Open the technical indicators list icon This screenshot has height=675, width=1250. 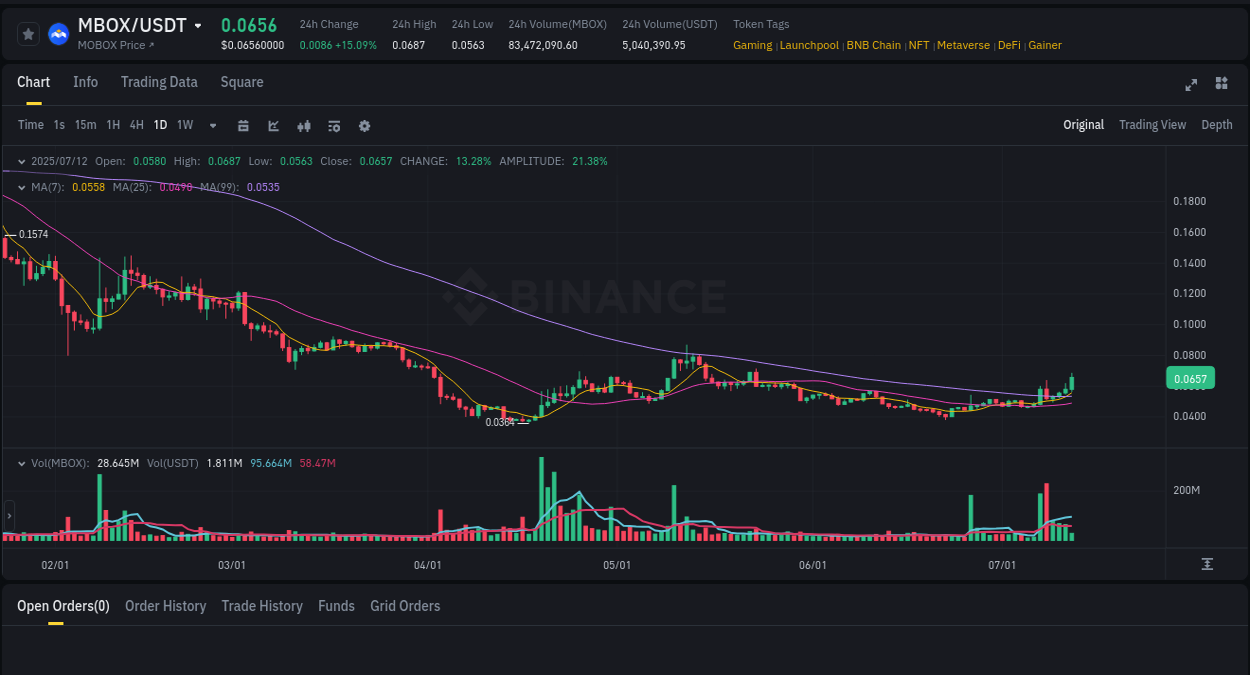[334, 126]
